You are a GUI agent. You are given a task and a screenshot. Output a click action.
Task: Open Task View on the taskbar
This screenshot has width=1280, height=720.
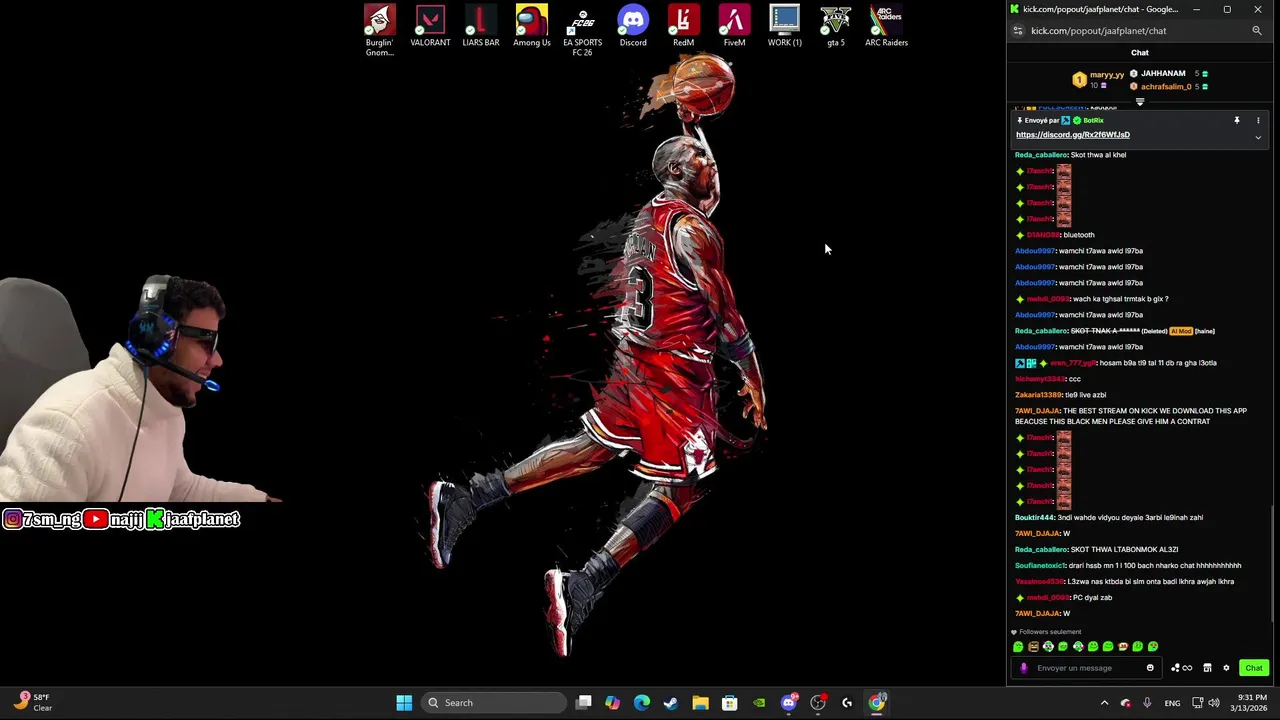[x=584, y=703]
